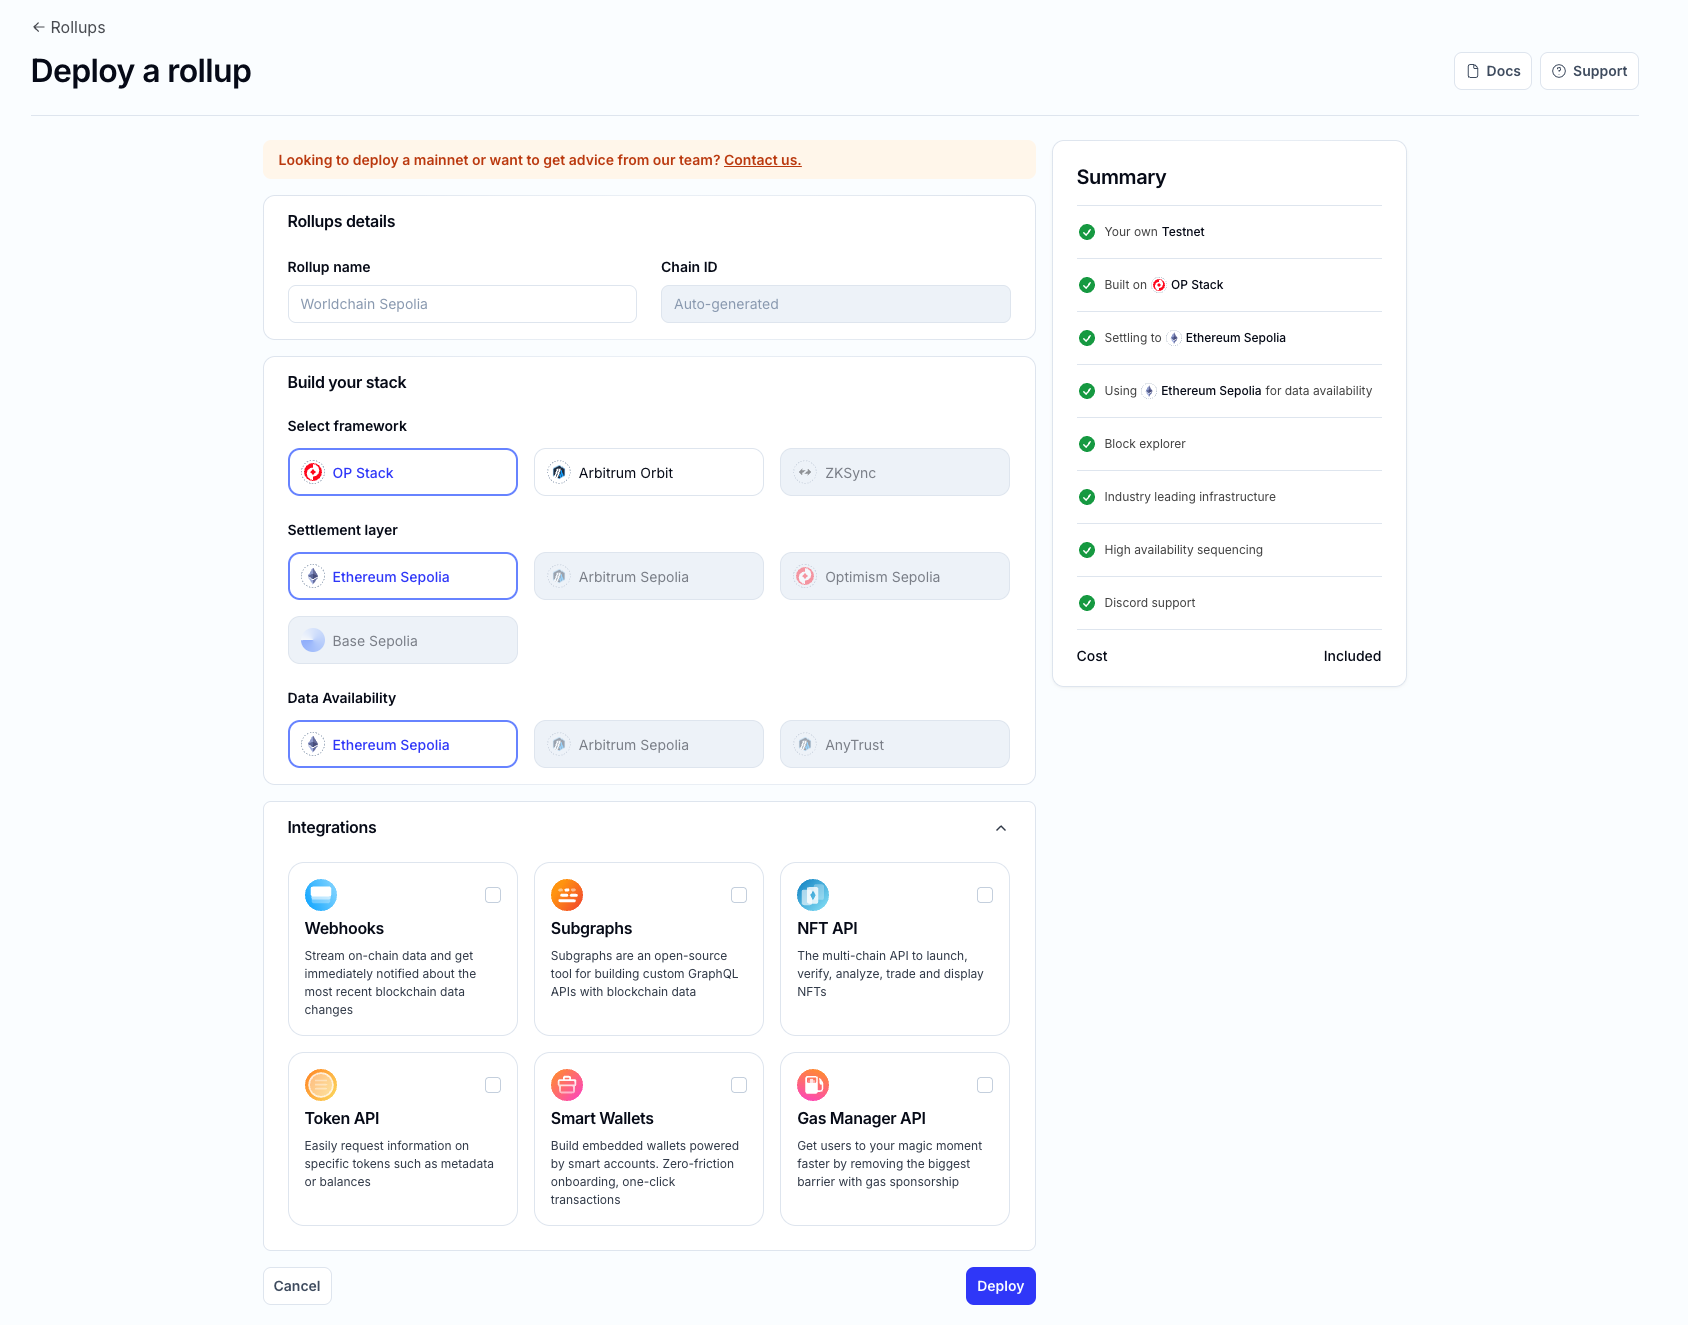1688x1325 pixels.
Task: Choose Ethereum Sepolia as settlement layer
Action: coord(402,576)
